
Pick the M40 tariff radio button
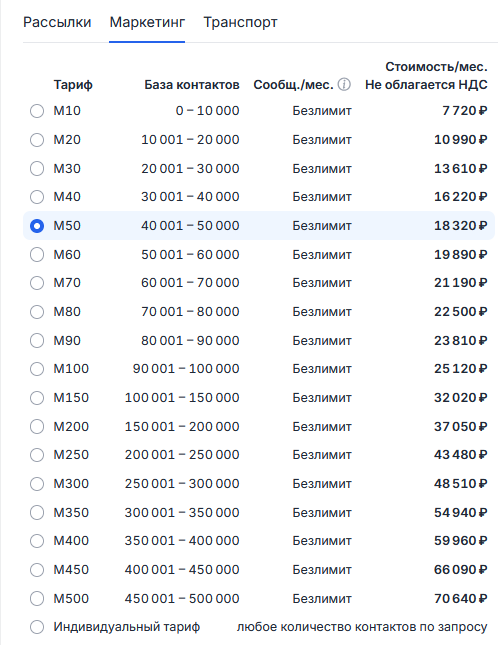(x=37, y=197)
